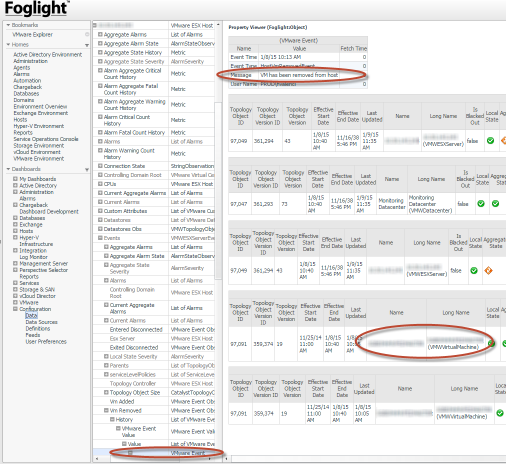
Task: Open Chargeback home link
Action: [x=27, y=87]
